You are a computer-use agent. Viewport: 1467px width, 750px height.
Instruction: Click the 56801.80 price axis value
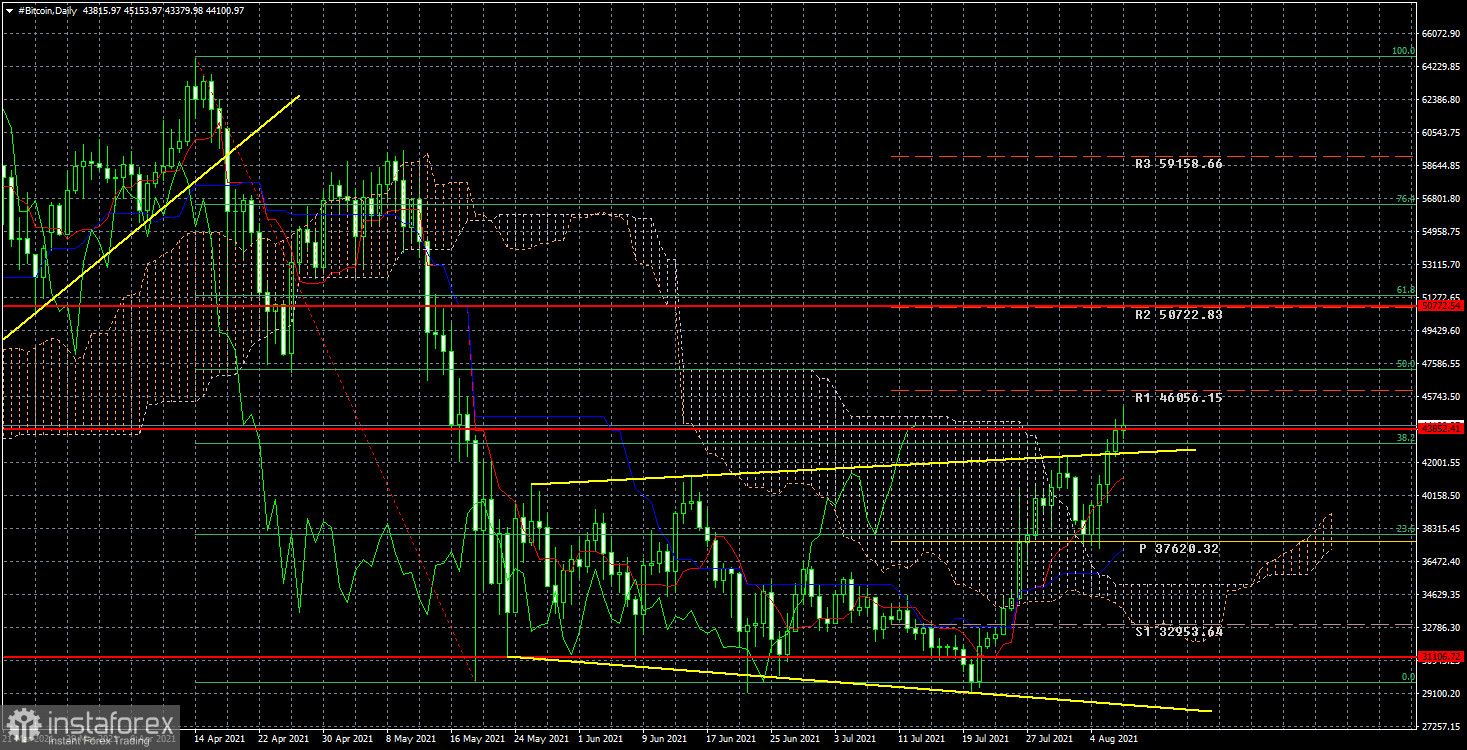pos(1442,199)
